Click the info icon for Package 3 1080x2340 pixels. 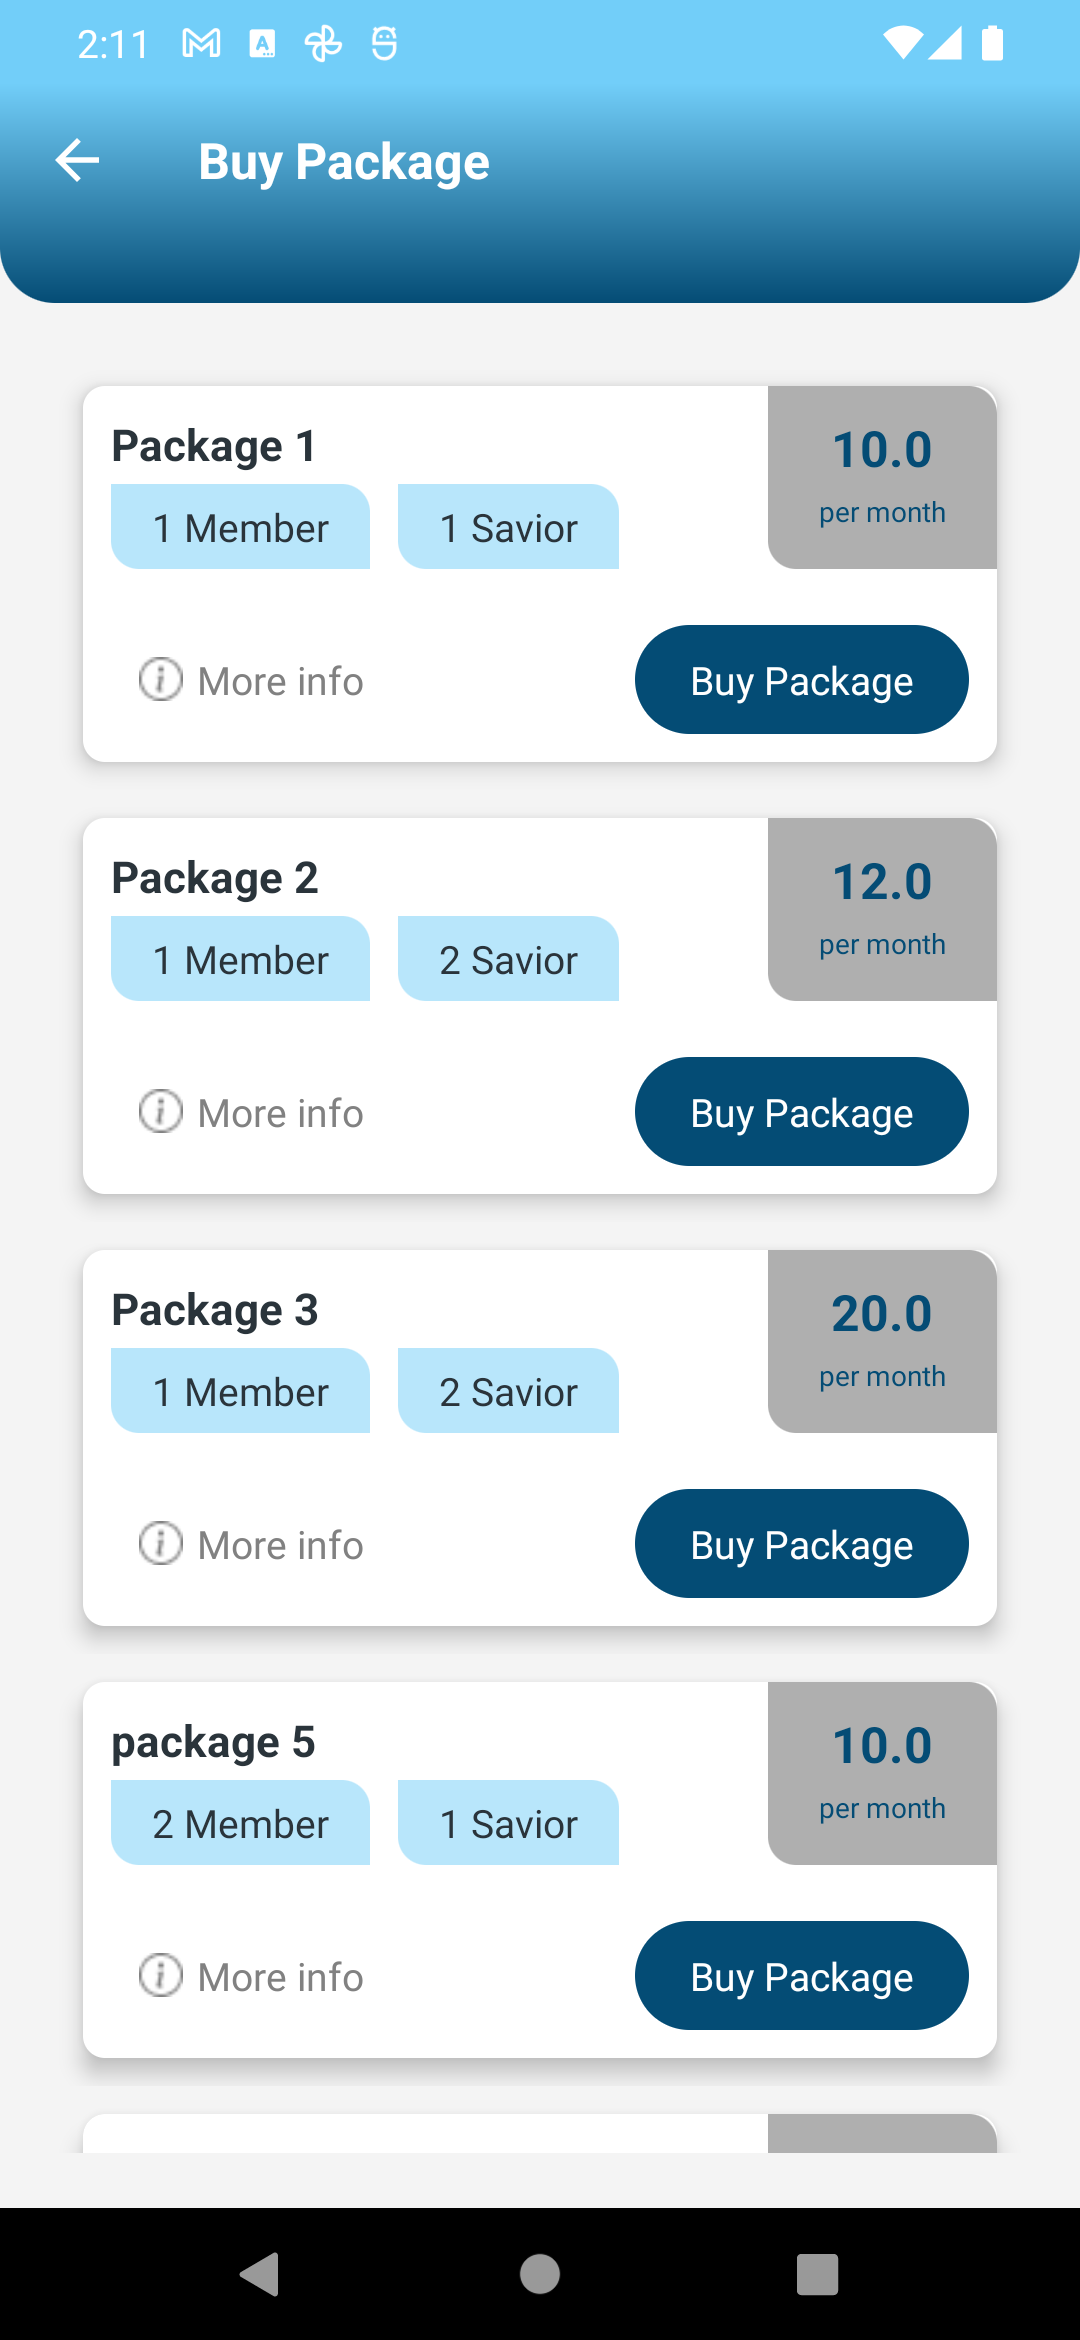(x=160, y=1544)
